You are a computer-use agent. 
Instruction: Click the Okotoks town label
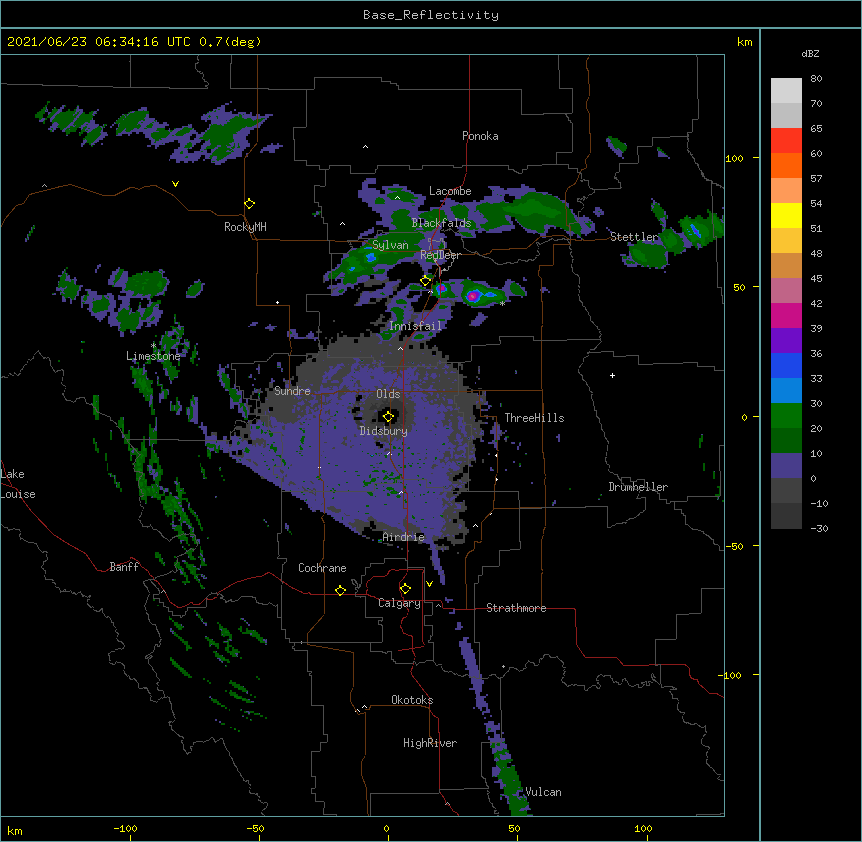click(x=412, y=700)
